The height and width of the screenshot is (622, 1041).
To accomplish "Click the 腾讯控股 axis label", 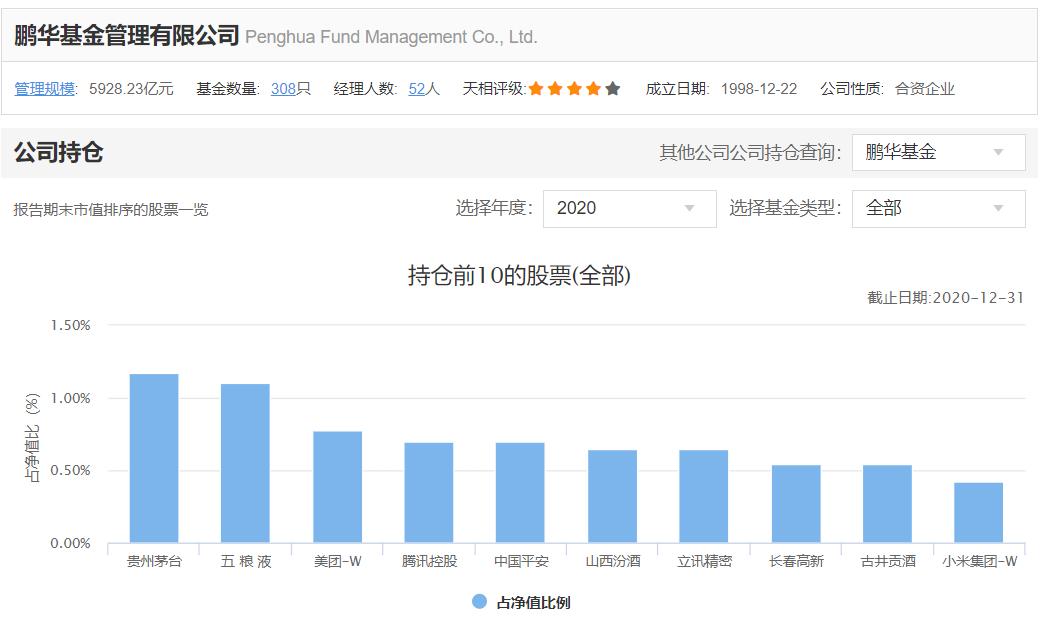I will (x=431, y=561).
